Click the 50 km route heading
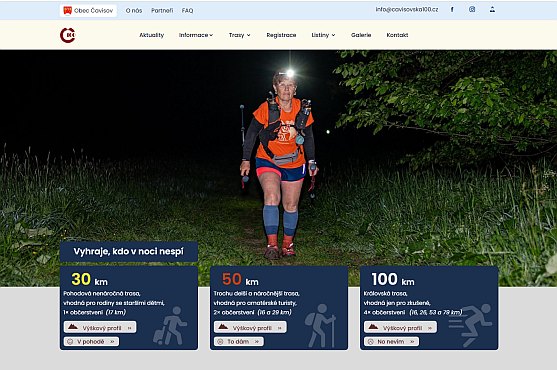Viewport: 557px width, 370px height. [240, 279]
